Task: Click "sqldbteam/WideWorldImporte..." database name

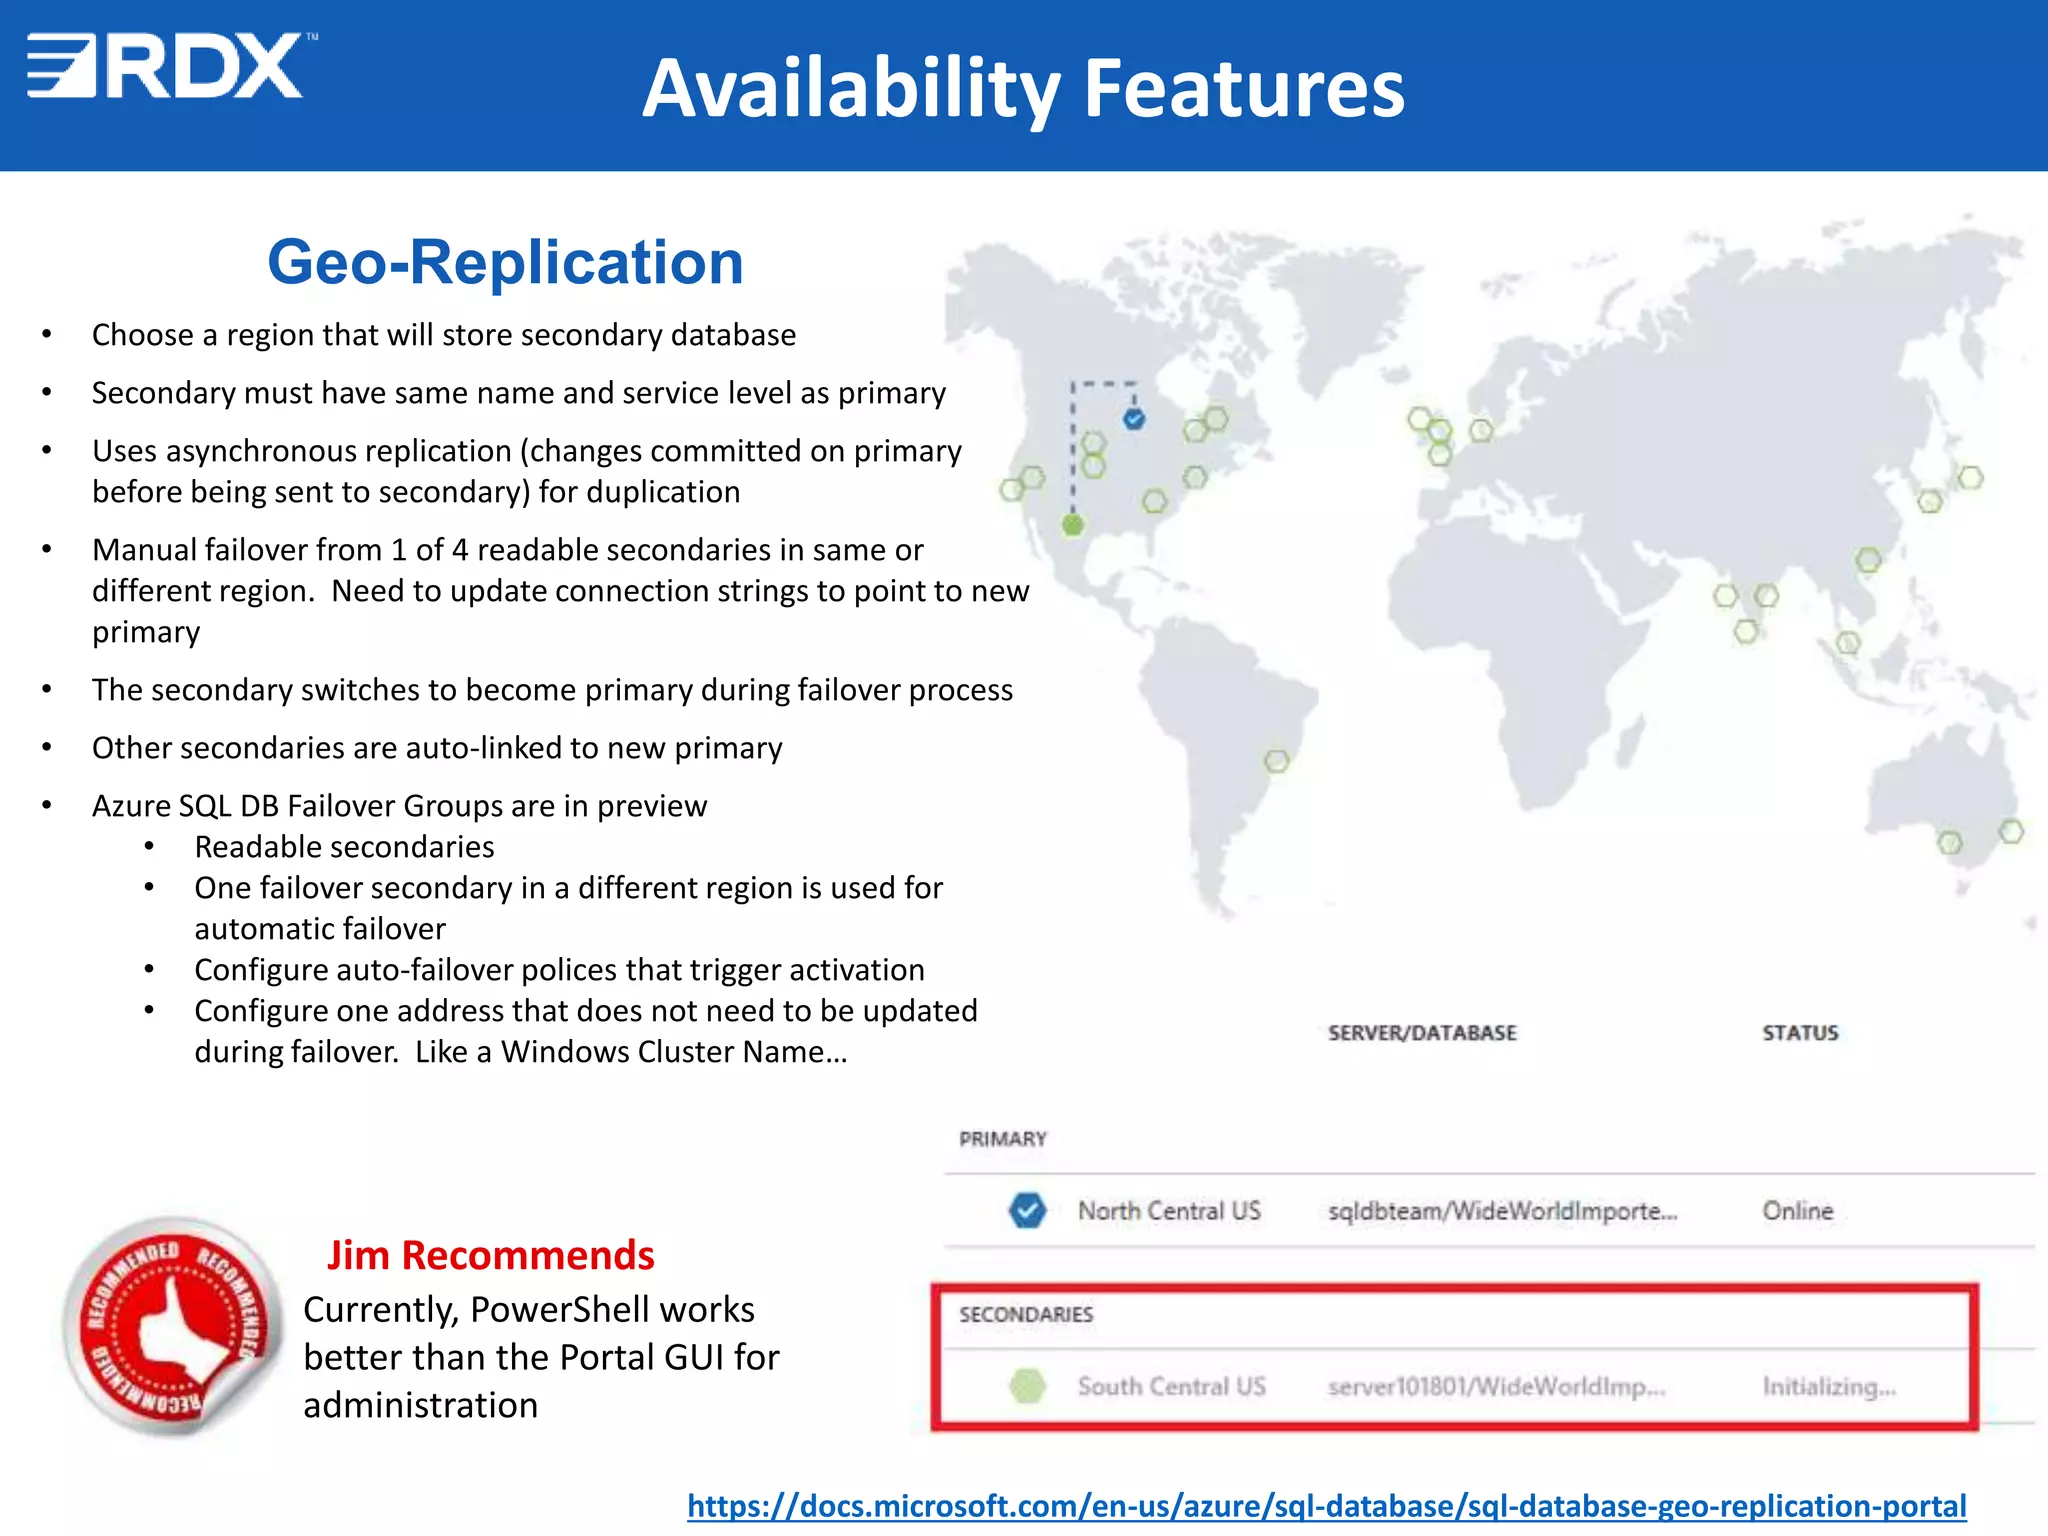Action: click(1502, 1211)
